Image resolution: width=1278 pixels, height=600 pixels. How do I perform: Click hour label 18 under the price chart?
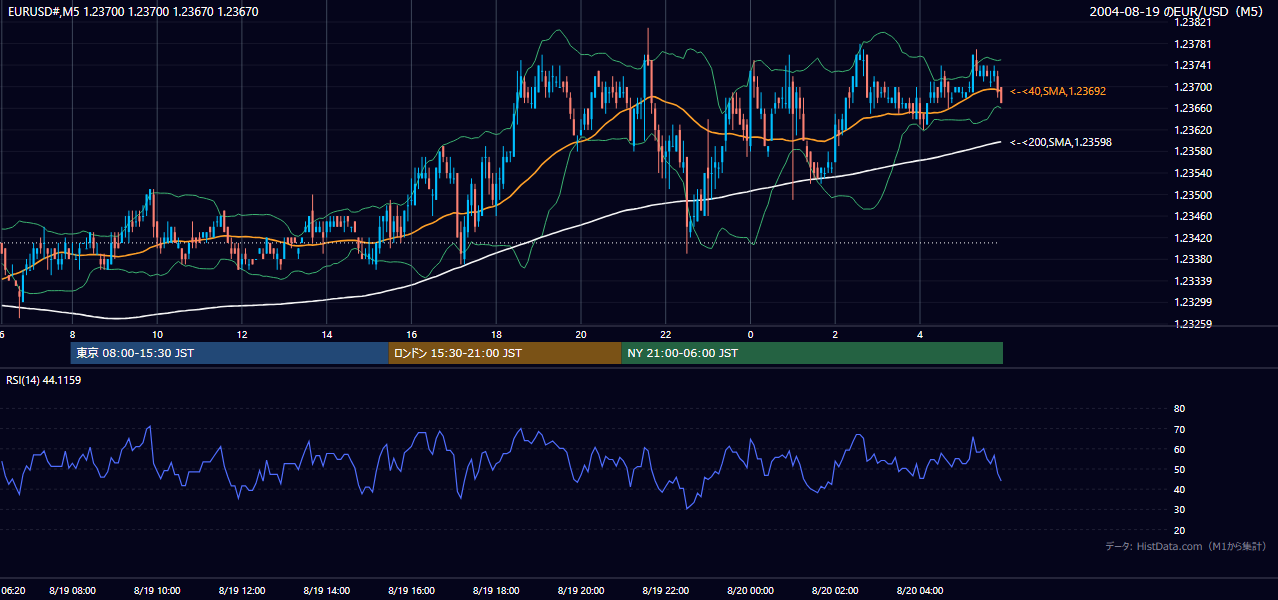(x=497, y=334)
